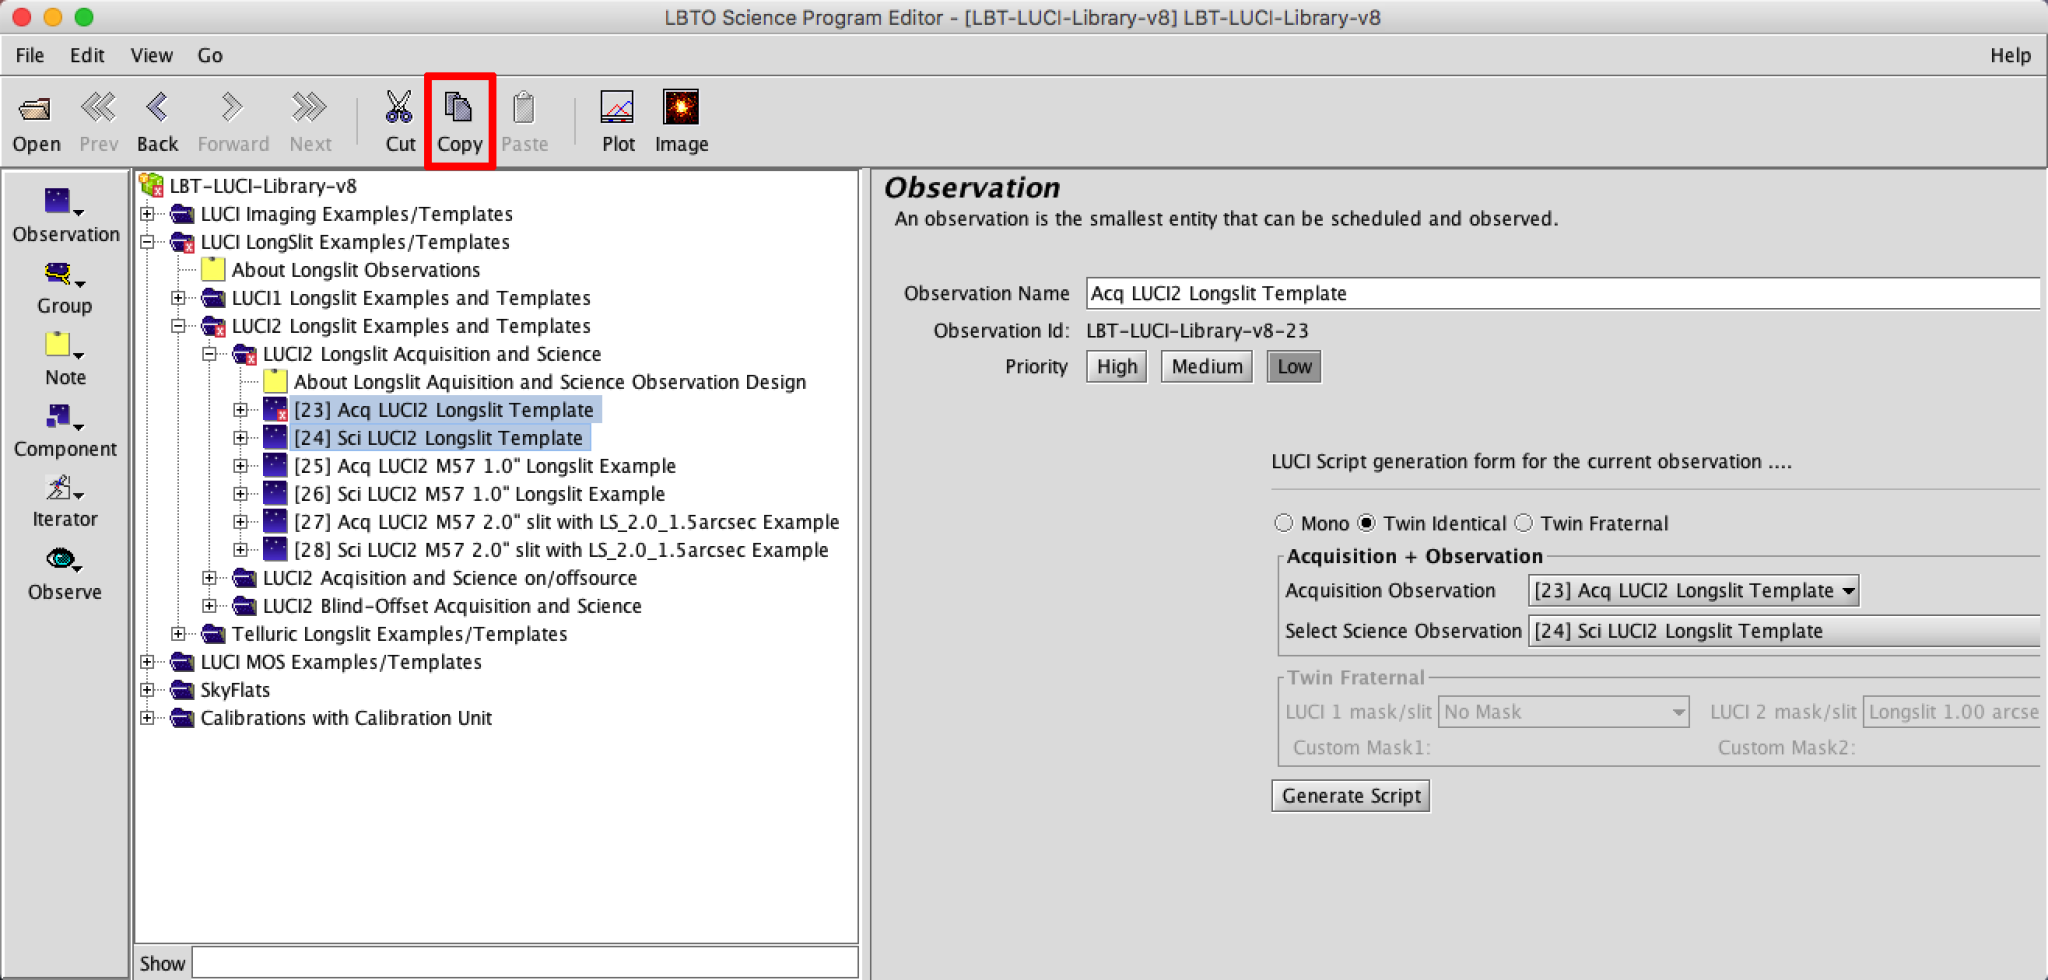This screenshot has width=2048, height=980.
Task: Expand LUCI Imaging Examples/Templates folder
Action: pos(147,214)
